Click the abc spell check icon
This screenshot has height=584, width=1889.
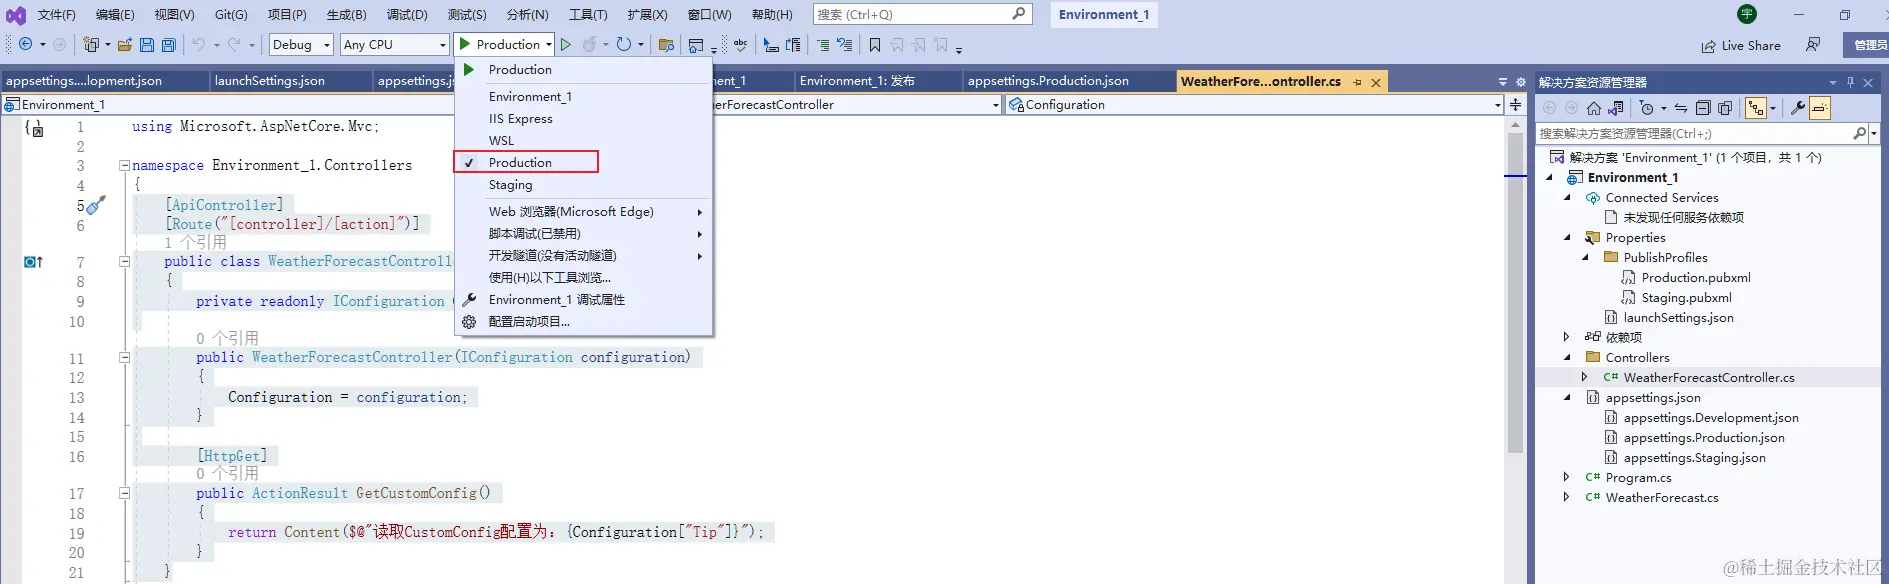pyautogui.click(x=740, y=45)
